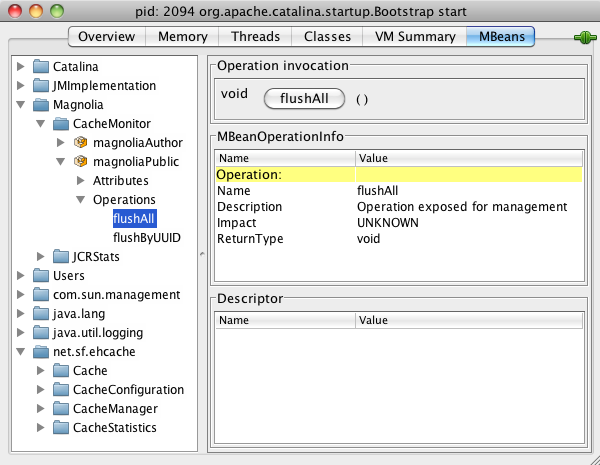Click 'Operation exposed for management' text
Image resolution: width=600 pixels, height=465 pixels.
(462, 207)
